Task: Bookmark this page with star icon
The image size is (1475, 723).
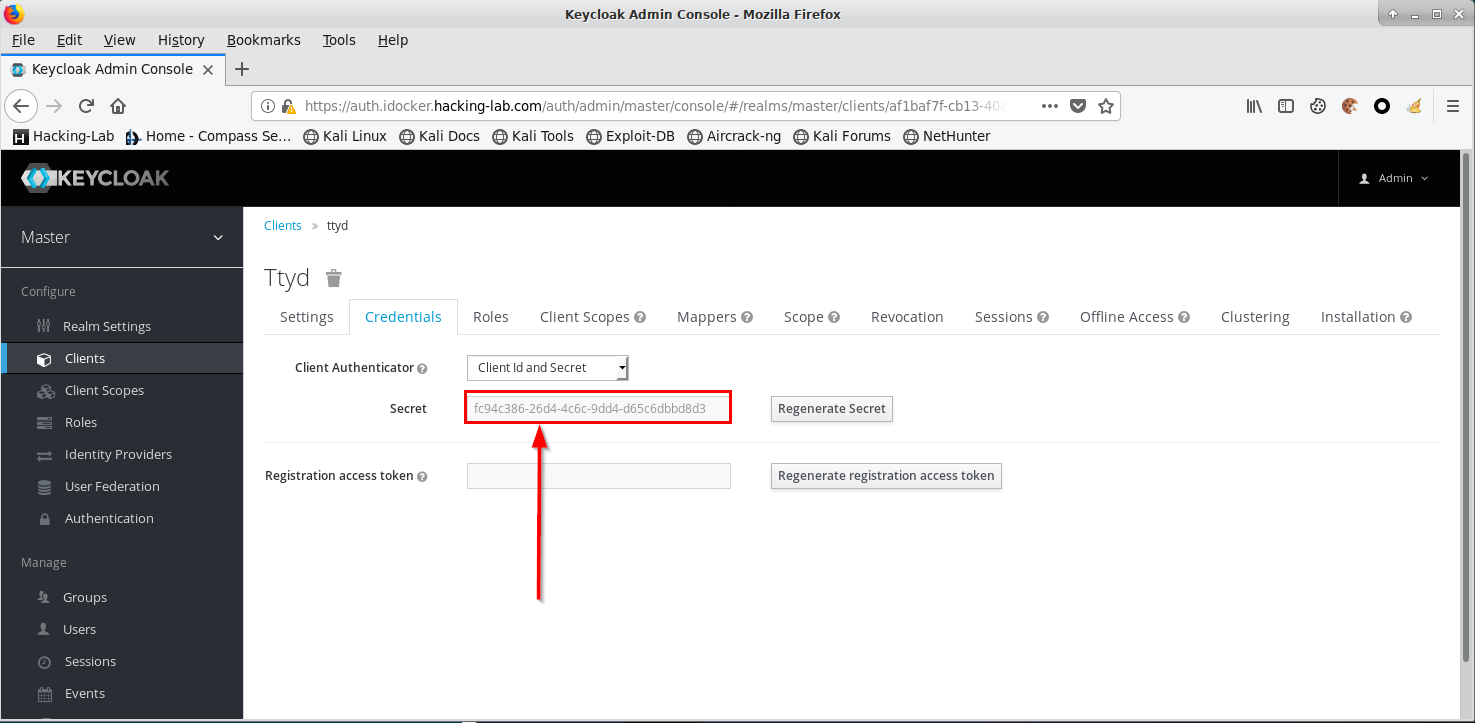Action: tap(1105, 106)
